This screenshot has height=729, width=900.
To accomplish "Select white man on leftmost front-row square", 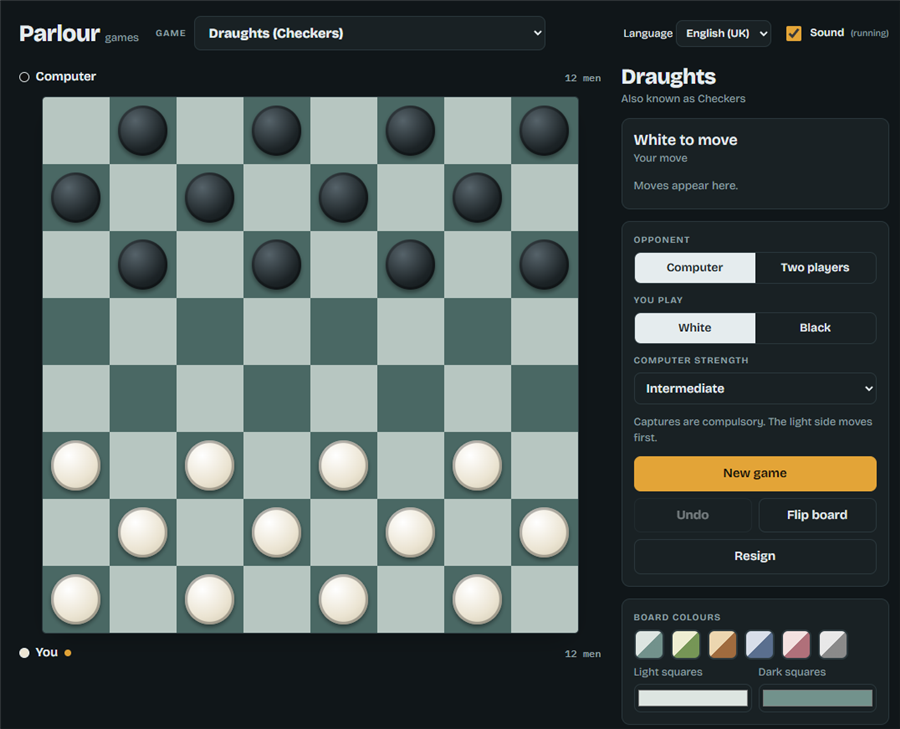I will (x=76, y=465).
